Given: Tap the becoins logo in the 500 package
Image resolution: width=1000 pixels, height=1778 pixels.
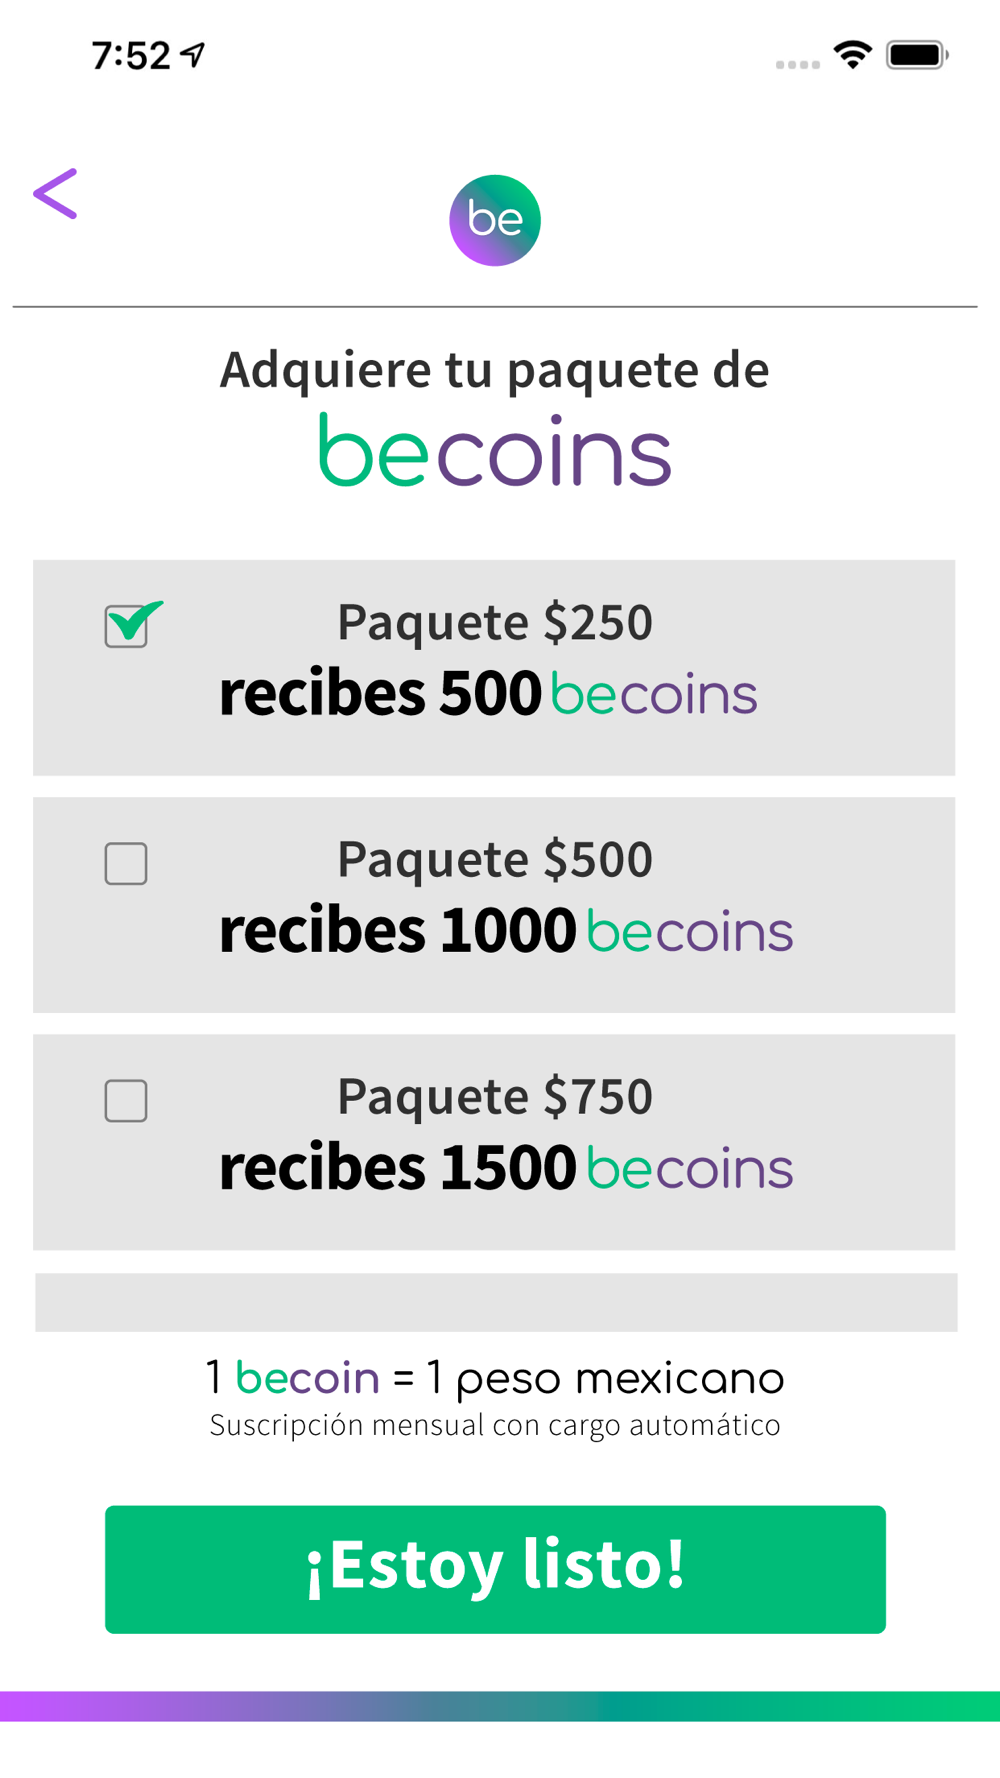Looking at the screenshot, I should coord(654,694).
